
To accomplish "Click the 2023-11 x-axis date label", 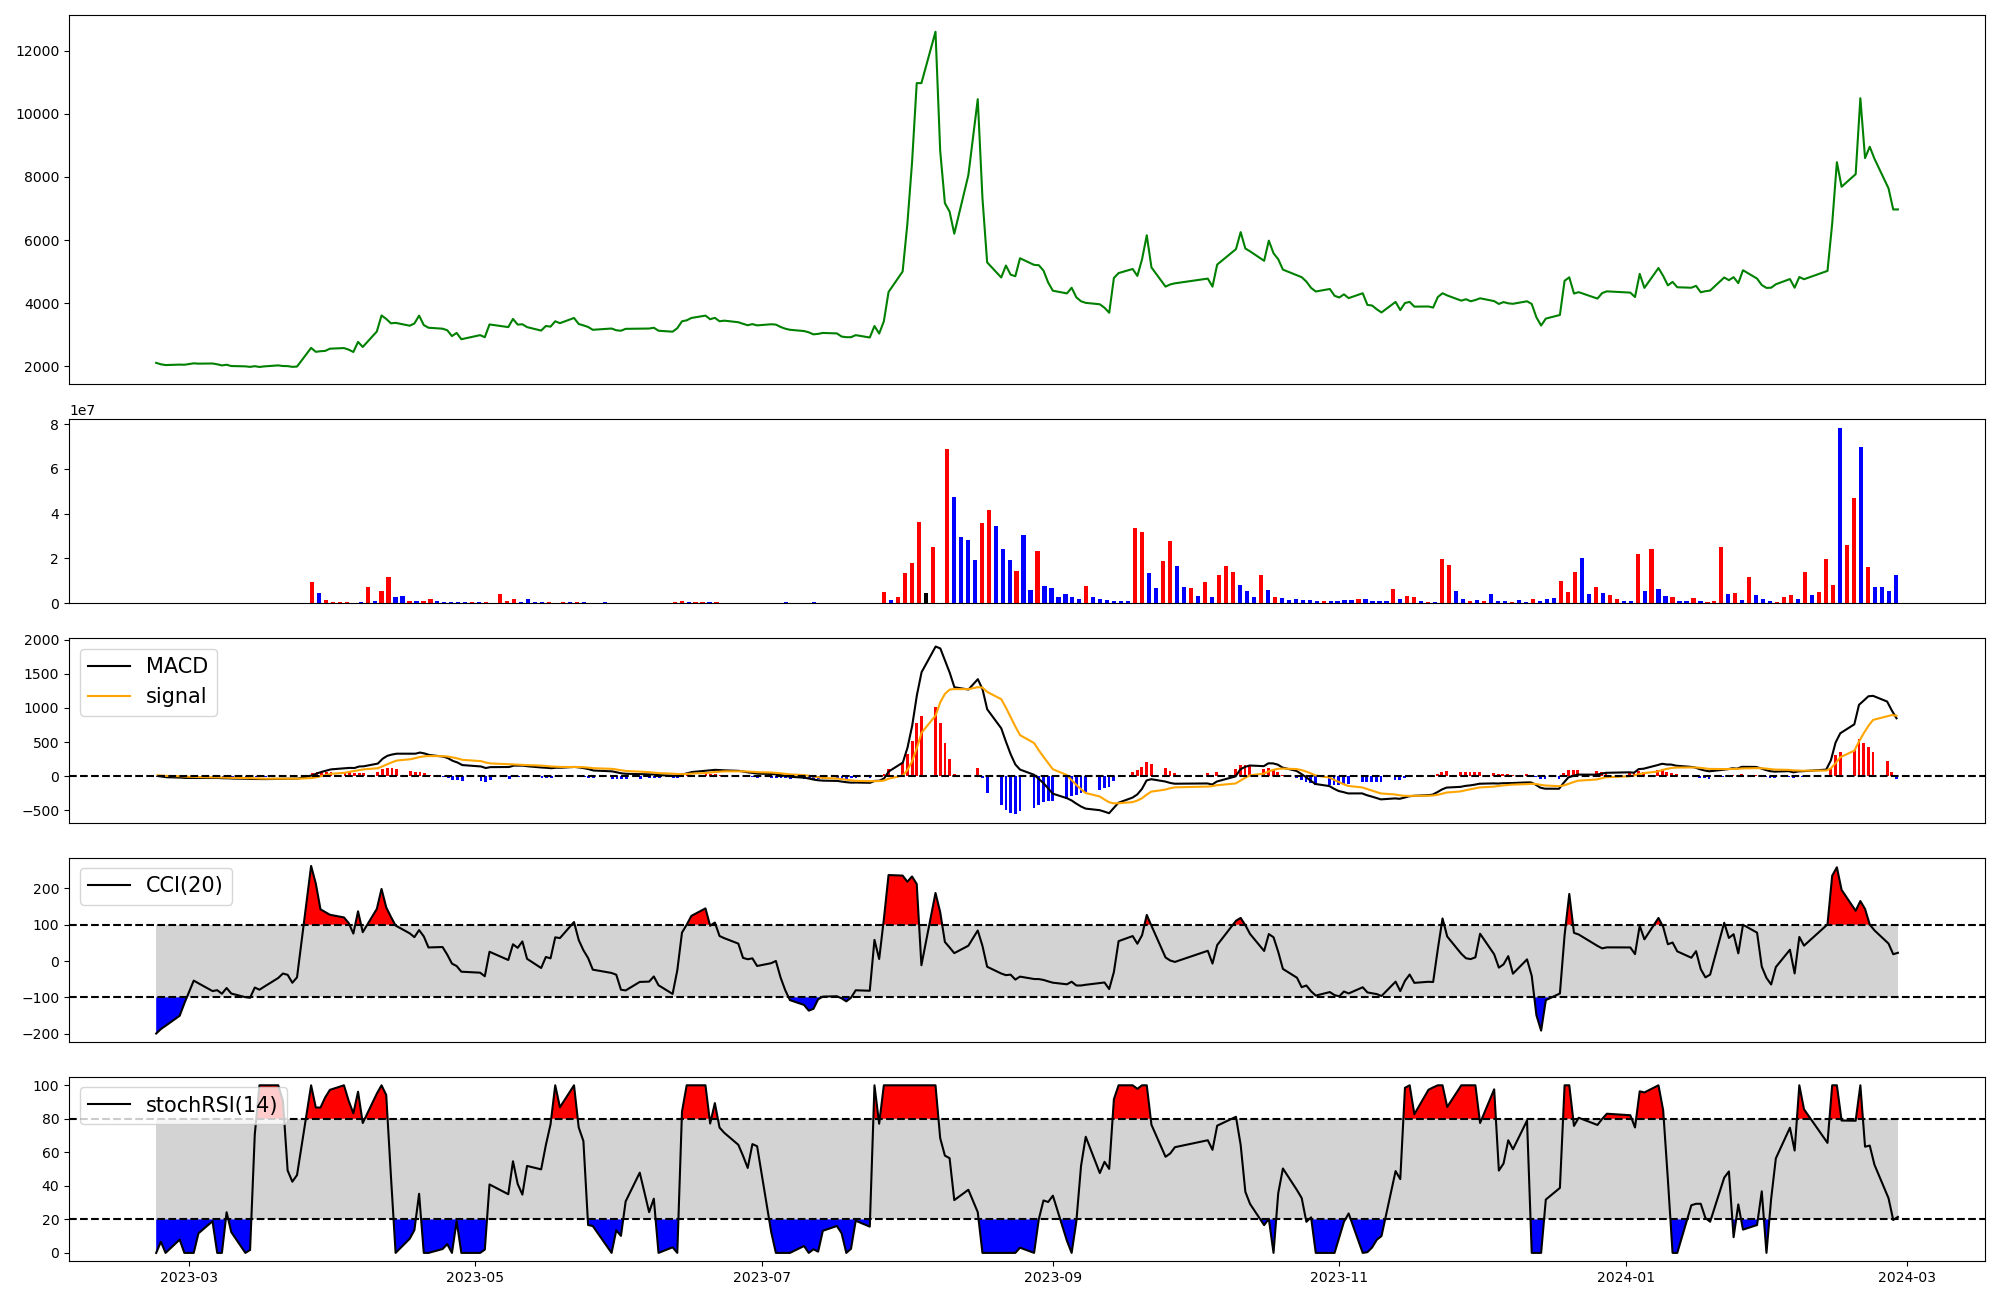I will click(1339, 1277).
